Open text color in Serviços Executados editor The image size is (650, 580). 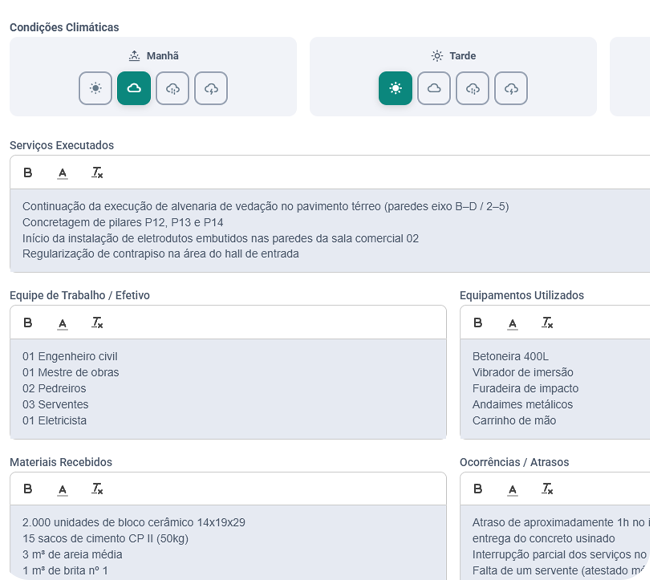(63, 172)
